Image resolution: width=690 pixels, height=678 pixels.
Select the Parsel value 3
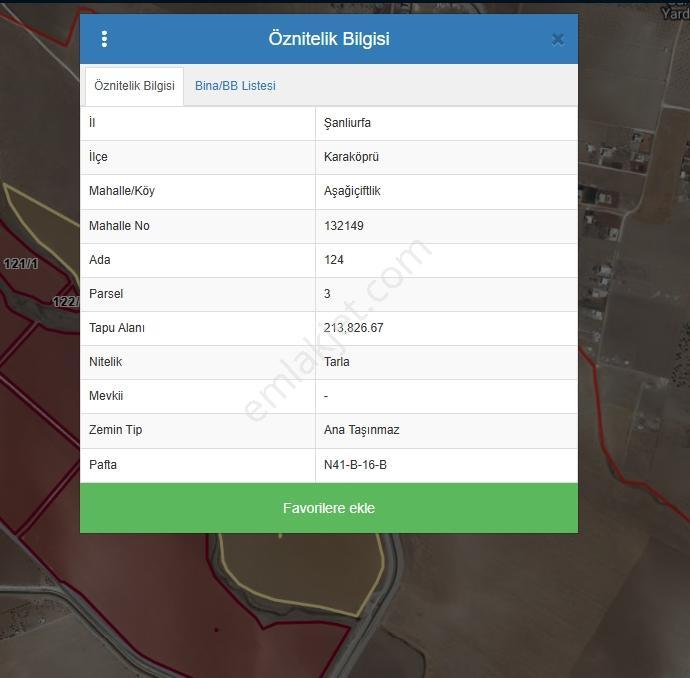click(327, 293)
